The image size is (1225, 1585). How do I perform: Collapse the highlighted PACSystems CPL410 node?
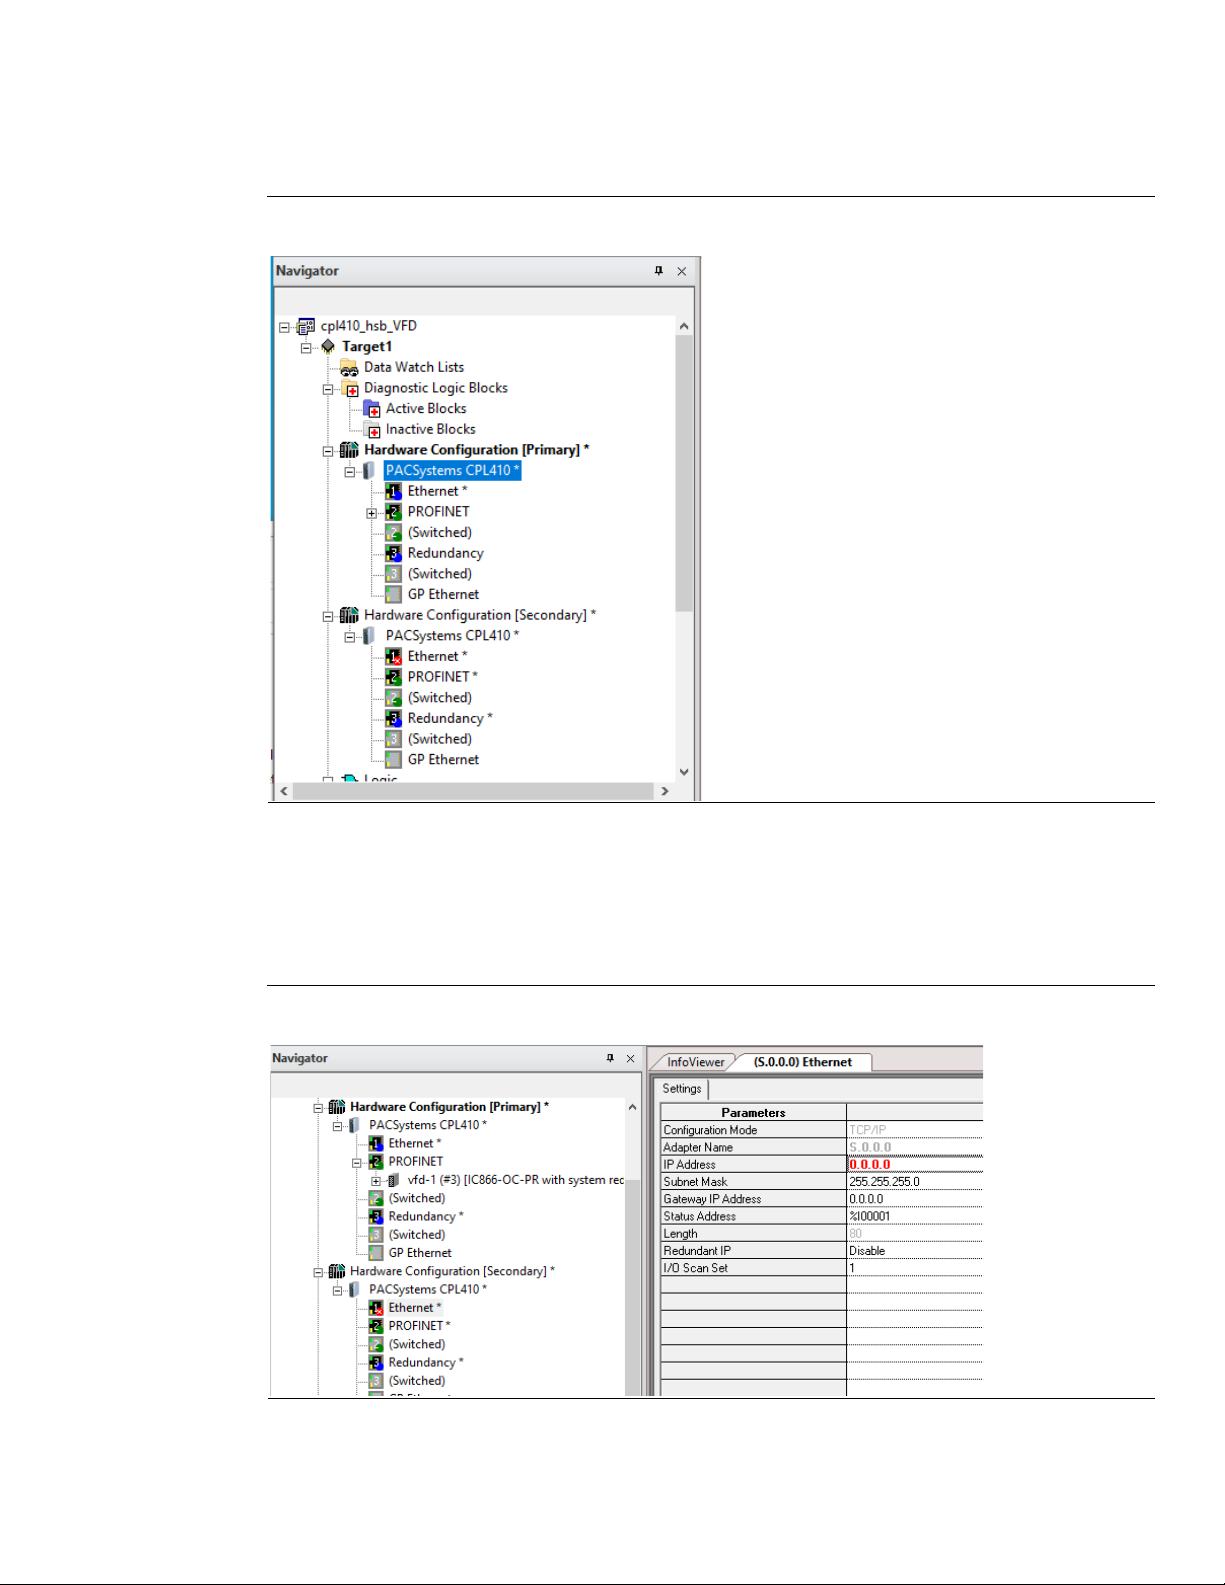pos(350,472)
